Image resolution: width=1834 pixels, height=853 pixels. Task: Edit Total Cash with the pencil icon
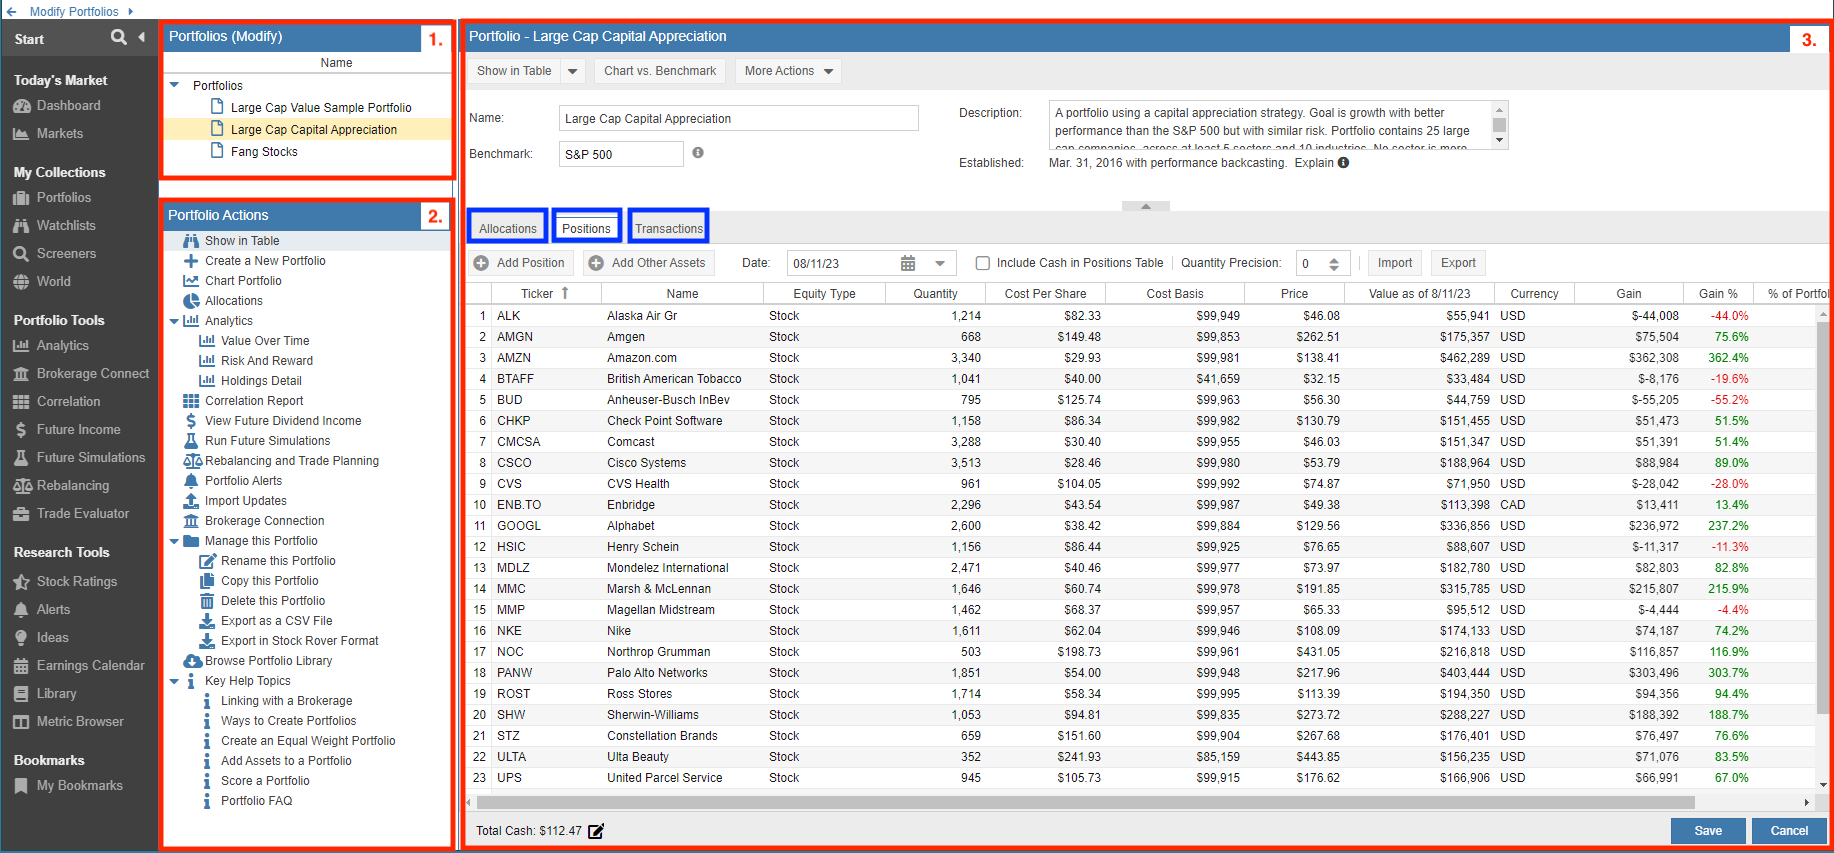click(x=596, y=831)
